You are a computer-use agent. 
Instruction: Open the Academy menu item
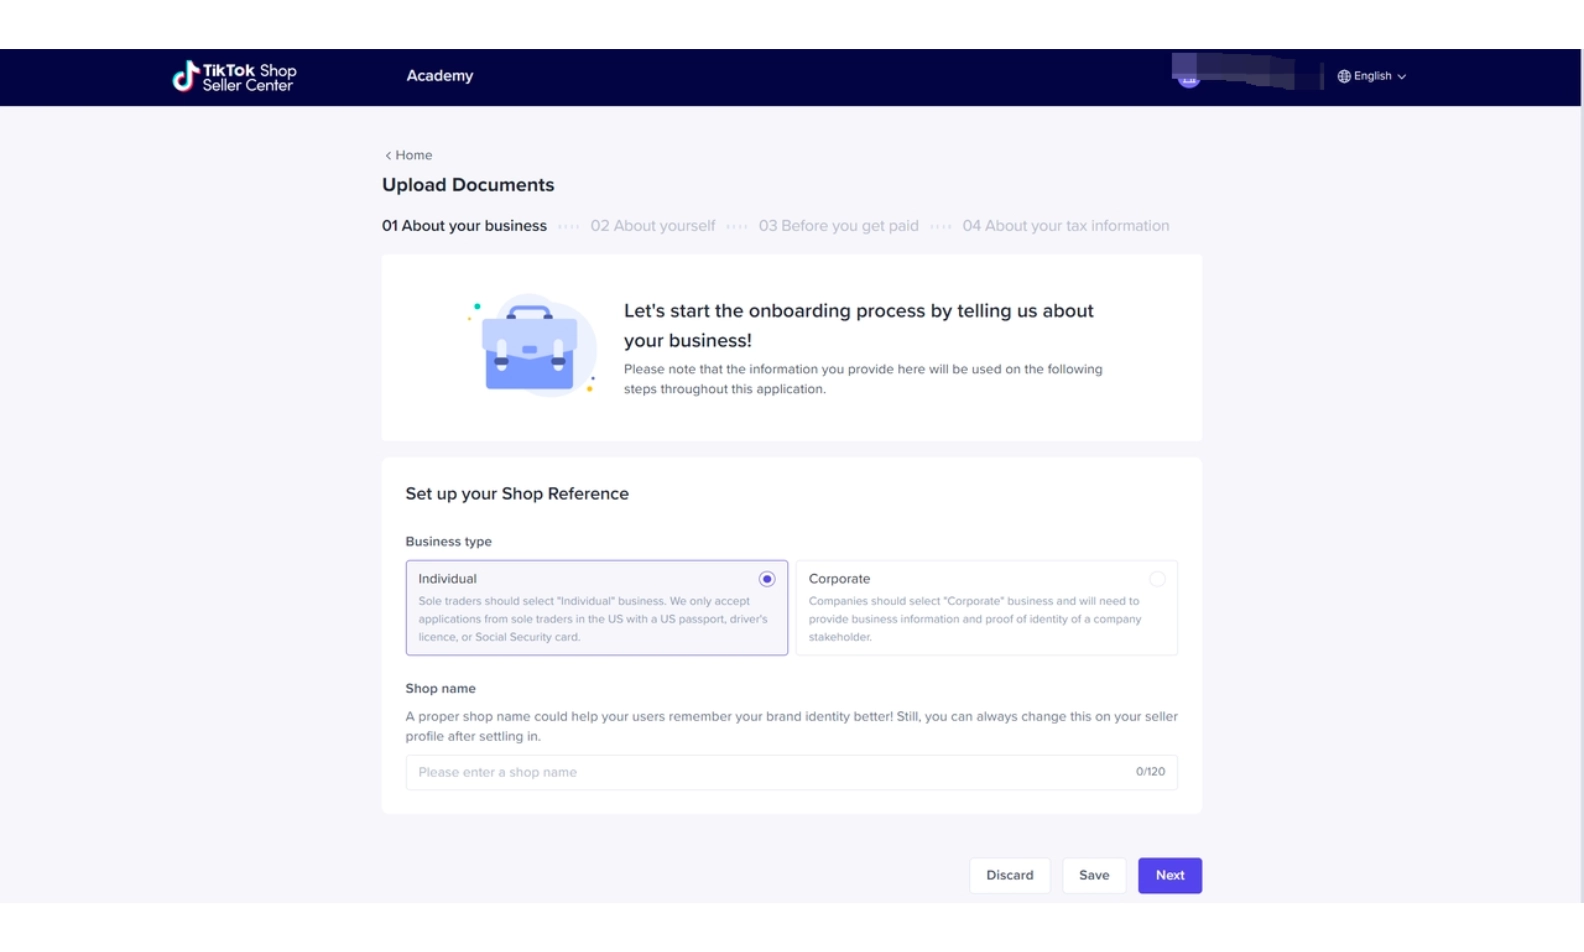439,76
